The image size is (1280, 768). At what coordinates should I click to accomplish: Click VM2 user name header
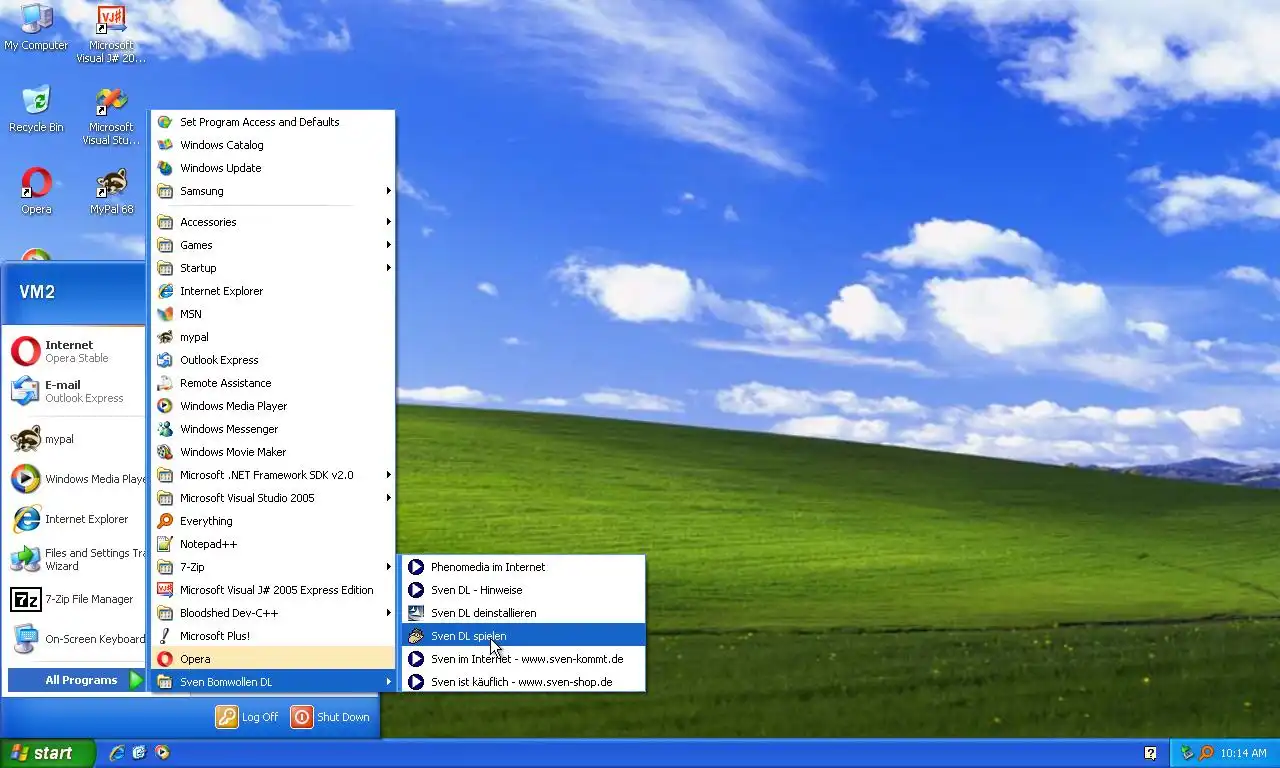[37, 292]
